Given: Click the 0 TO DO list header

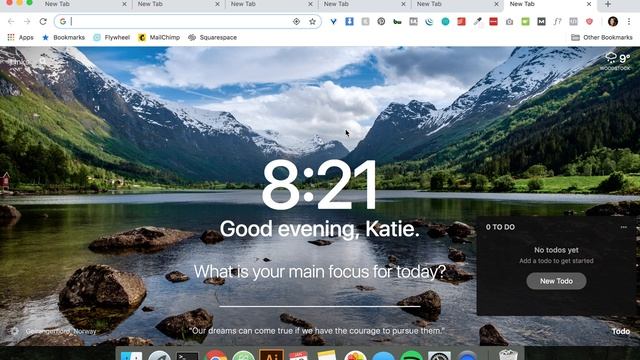Looking at the screenshot, I should [x=500, y=227].
